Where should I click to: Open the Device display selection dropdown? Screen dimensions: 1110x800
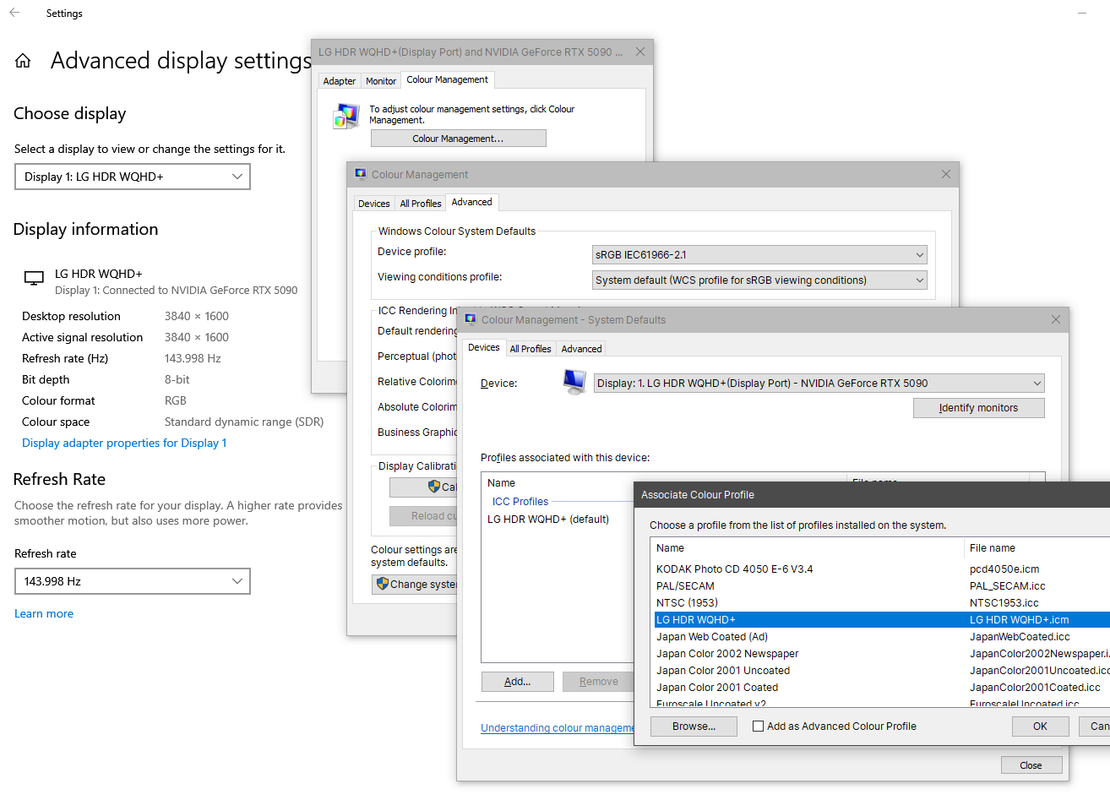819,383
